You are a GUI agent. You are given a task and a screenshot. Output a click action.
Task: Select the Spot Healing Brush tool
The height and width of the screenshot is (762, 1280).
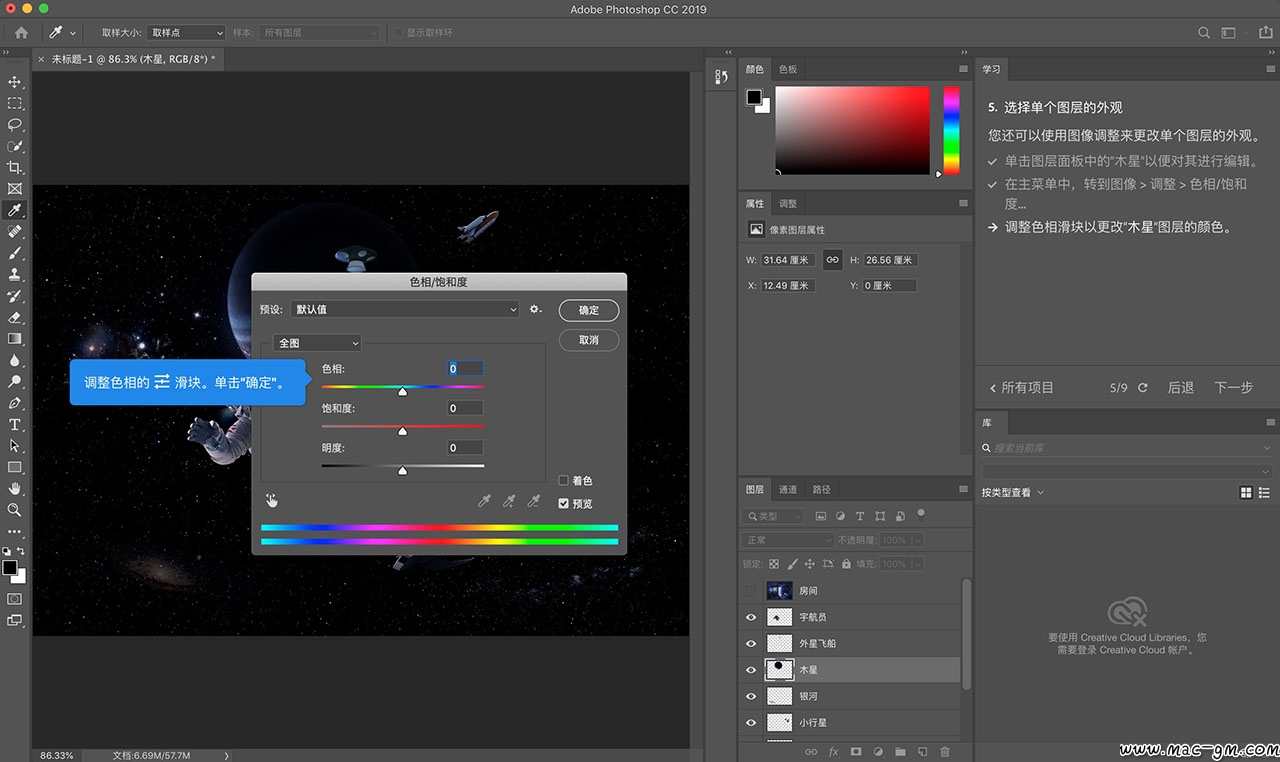15,231
